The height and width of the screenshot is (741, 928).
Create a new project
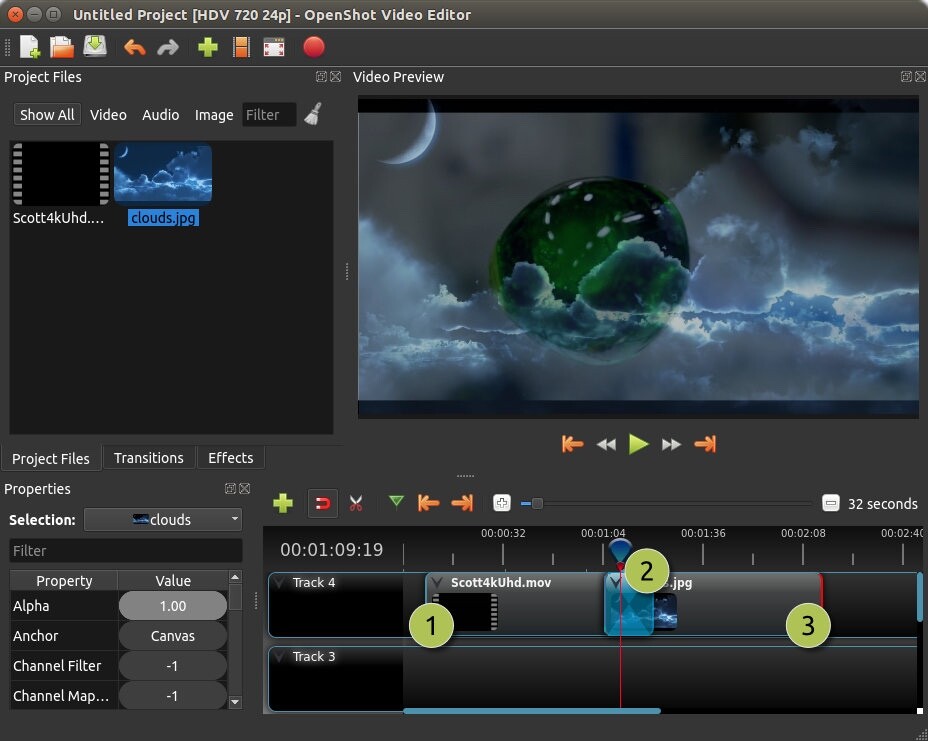pyautogui.click(x=28, y=46)
